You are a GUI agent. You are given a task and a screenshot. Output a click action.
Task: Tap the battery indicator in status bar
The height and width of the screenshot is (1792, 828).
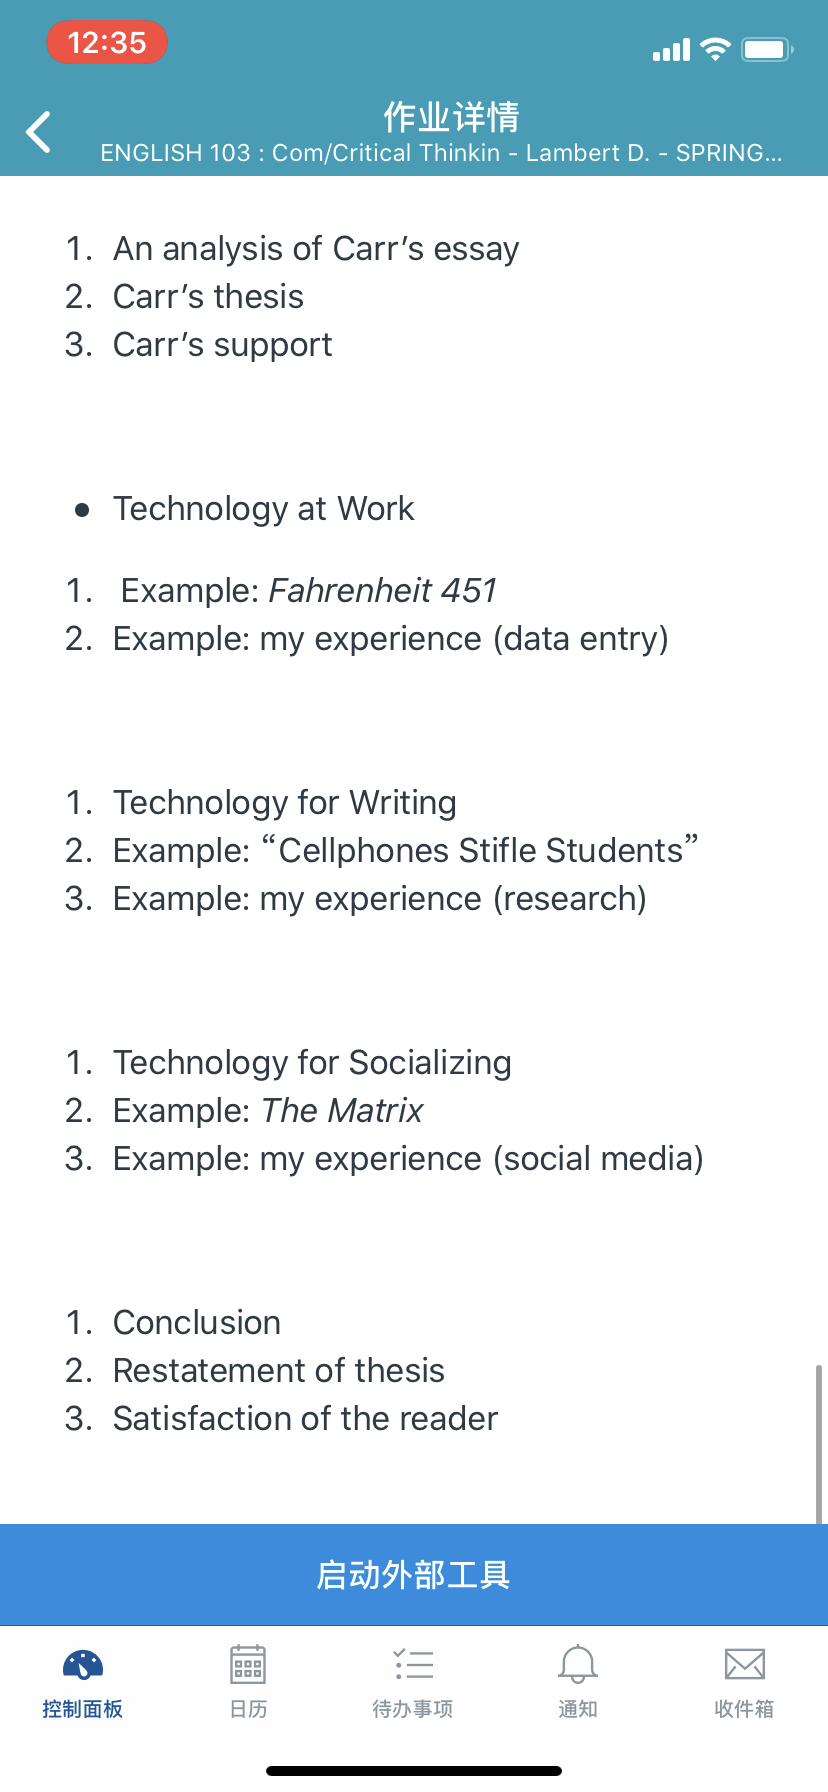[767, 49]
